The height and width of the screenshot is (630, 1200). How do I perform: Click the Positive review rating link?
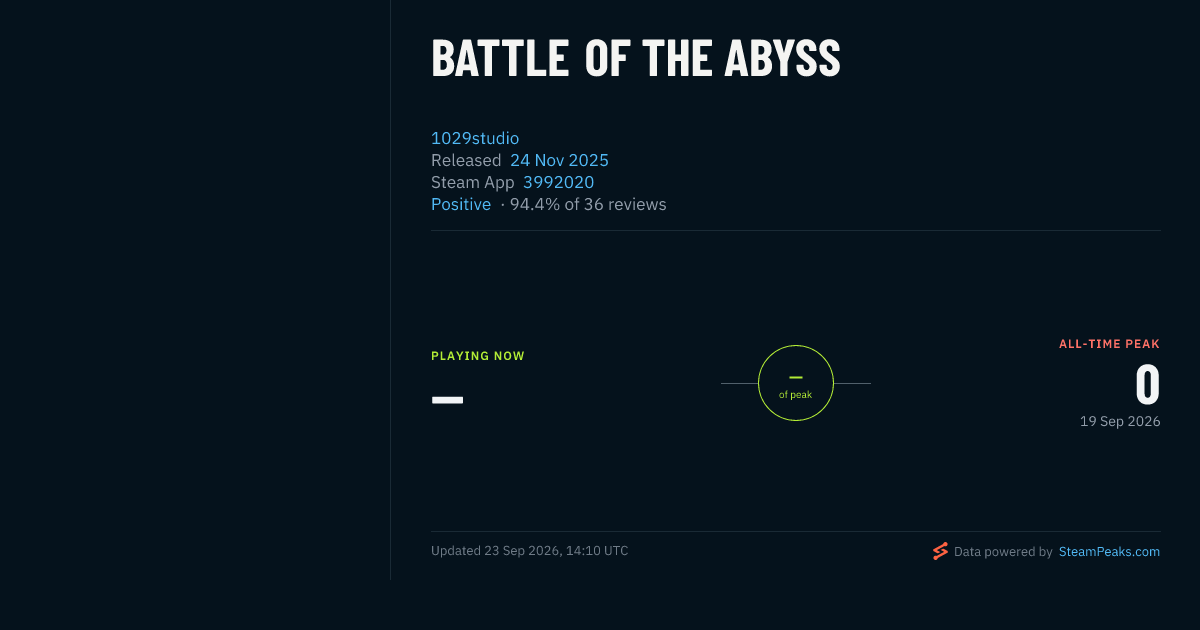coord(461,204)
